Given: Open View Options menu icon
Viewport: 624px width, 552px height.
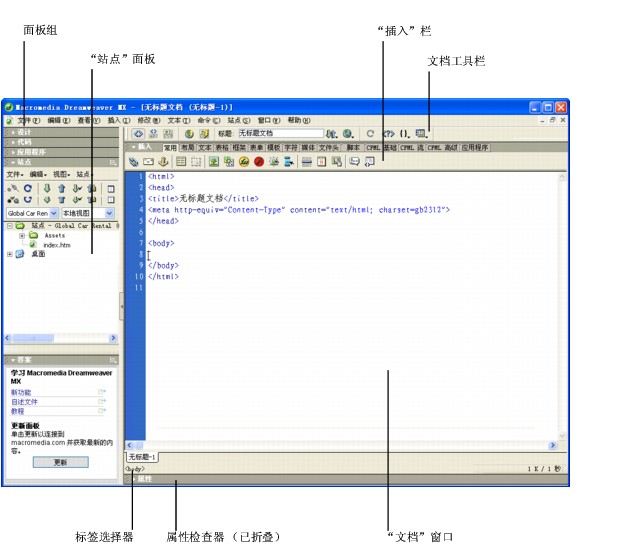Looking at the screenshot, I should click(421, 134).
